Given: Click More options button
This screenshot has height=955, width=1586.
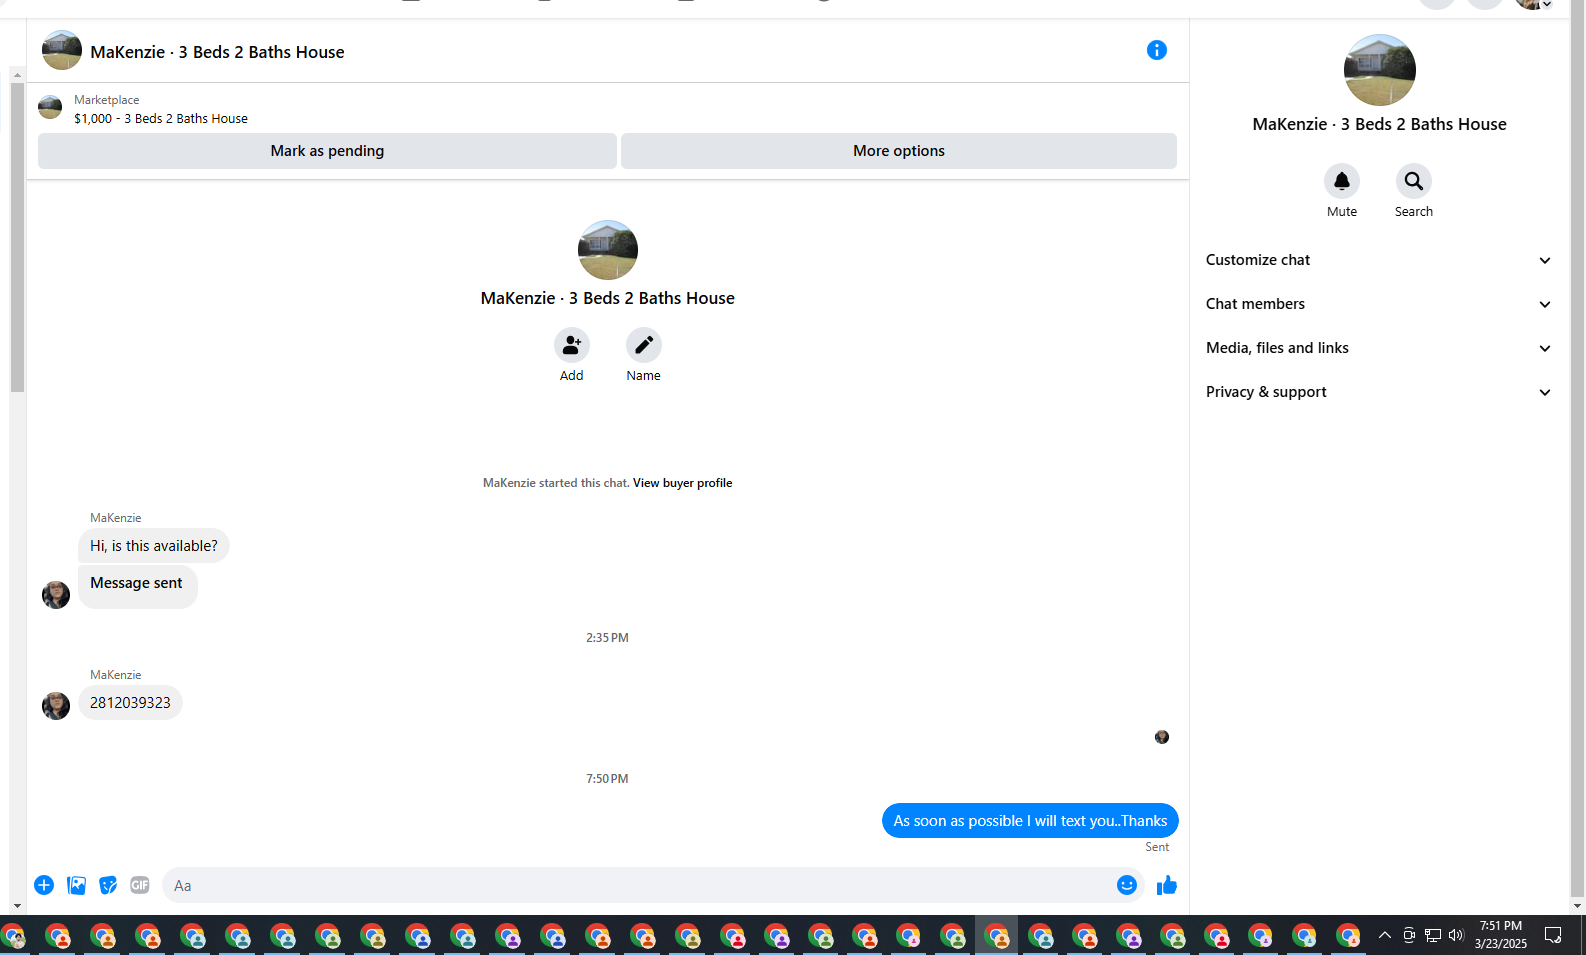Looking at the screenshot, I should [899, 151].
